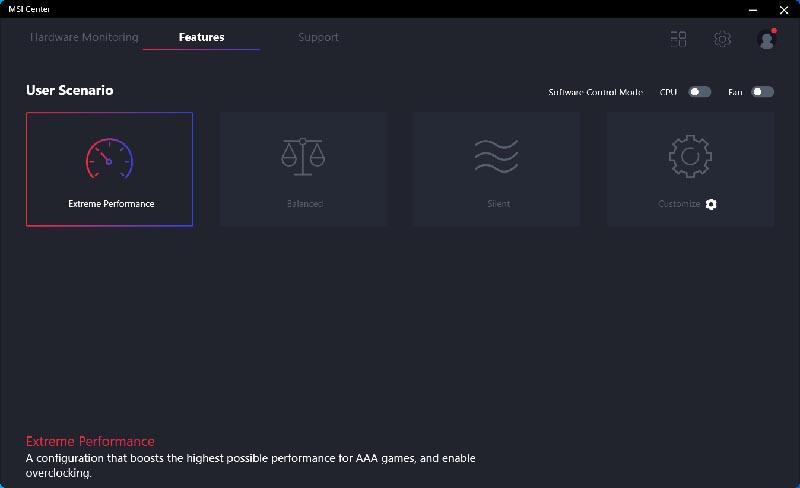Screen dimensions: 800x488
Task: Choose the Balanced scenario scales icon
Action: click(303, 157)
